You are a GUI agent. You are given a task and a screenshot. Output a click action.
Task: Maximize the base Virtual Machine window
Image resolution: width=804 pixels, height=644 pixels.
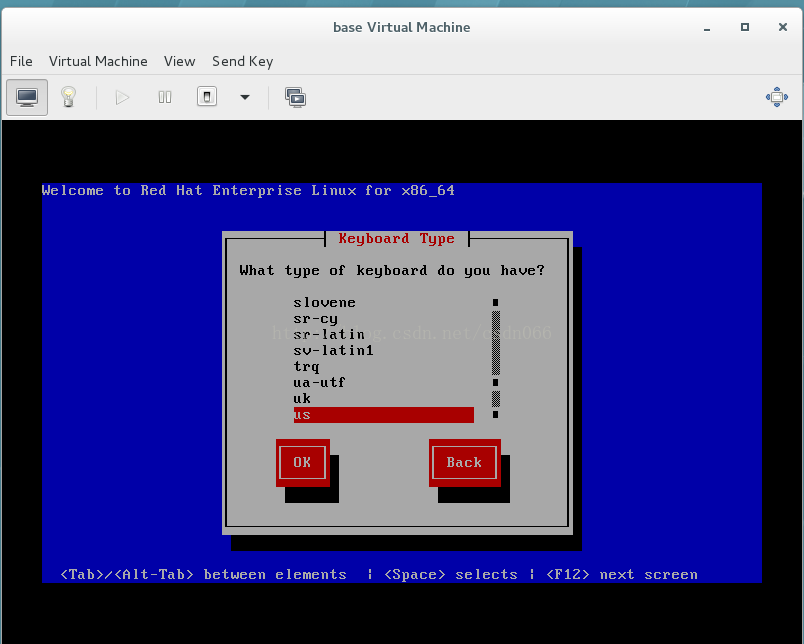click(x=745, y=27)
